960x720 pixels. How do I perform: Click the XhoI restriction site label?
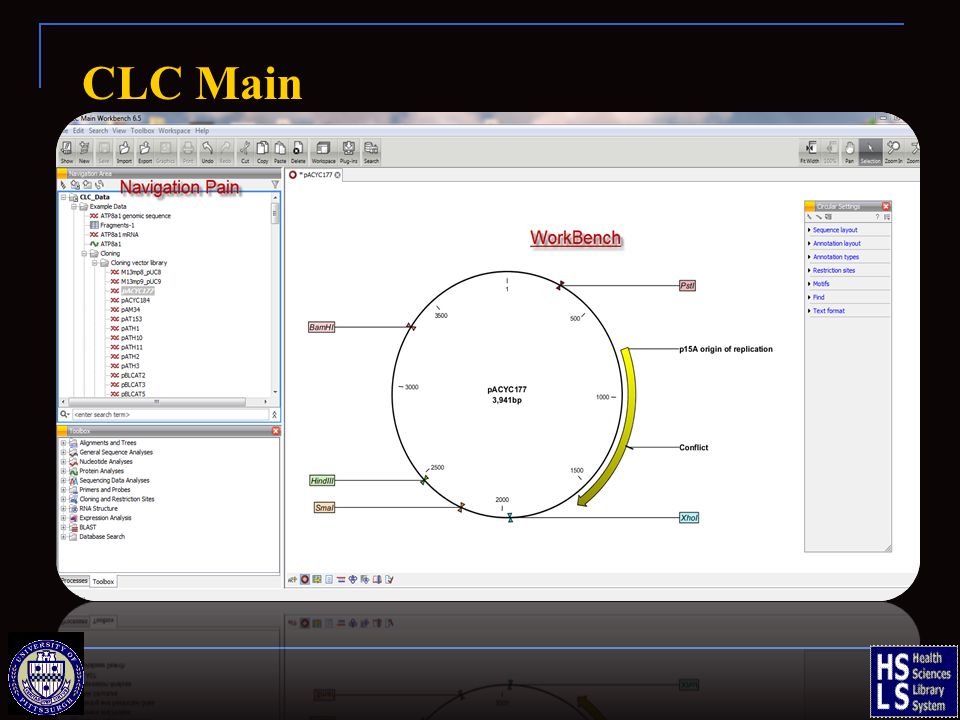pyautogui.click(x=689, y=518)
